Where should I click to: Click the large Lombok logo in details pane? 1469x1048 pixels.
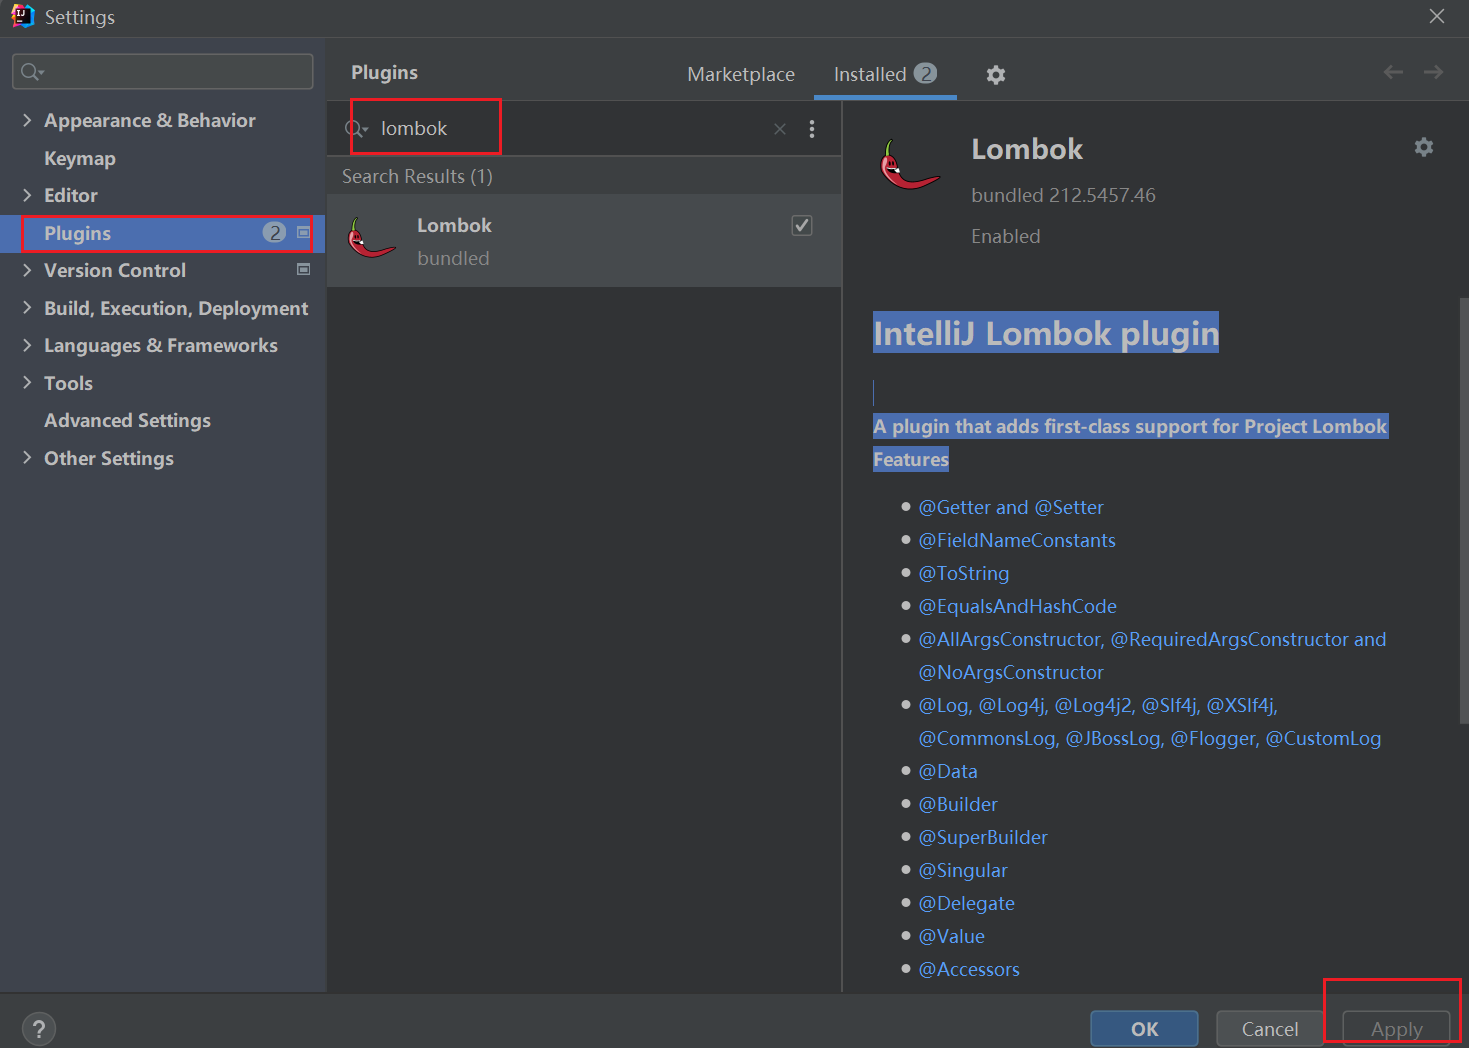(908, 165)
